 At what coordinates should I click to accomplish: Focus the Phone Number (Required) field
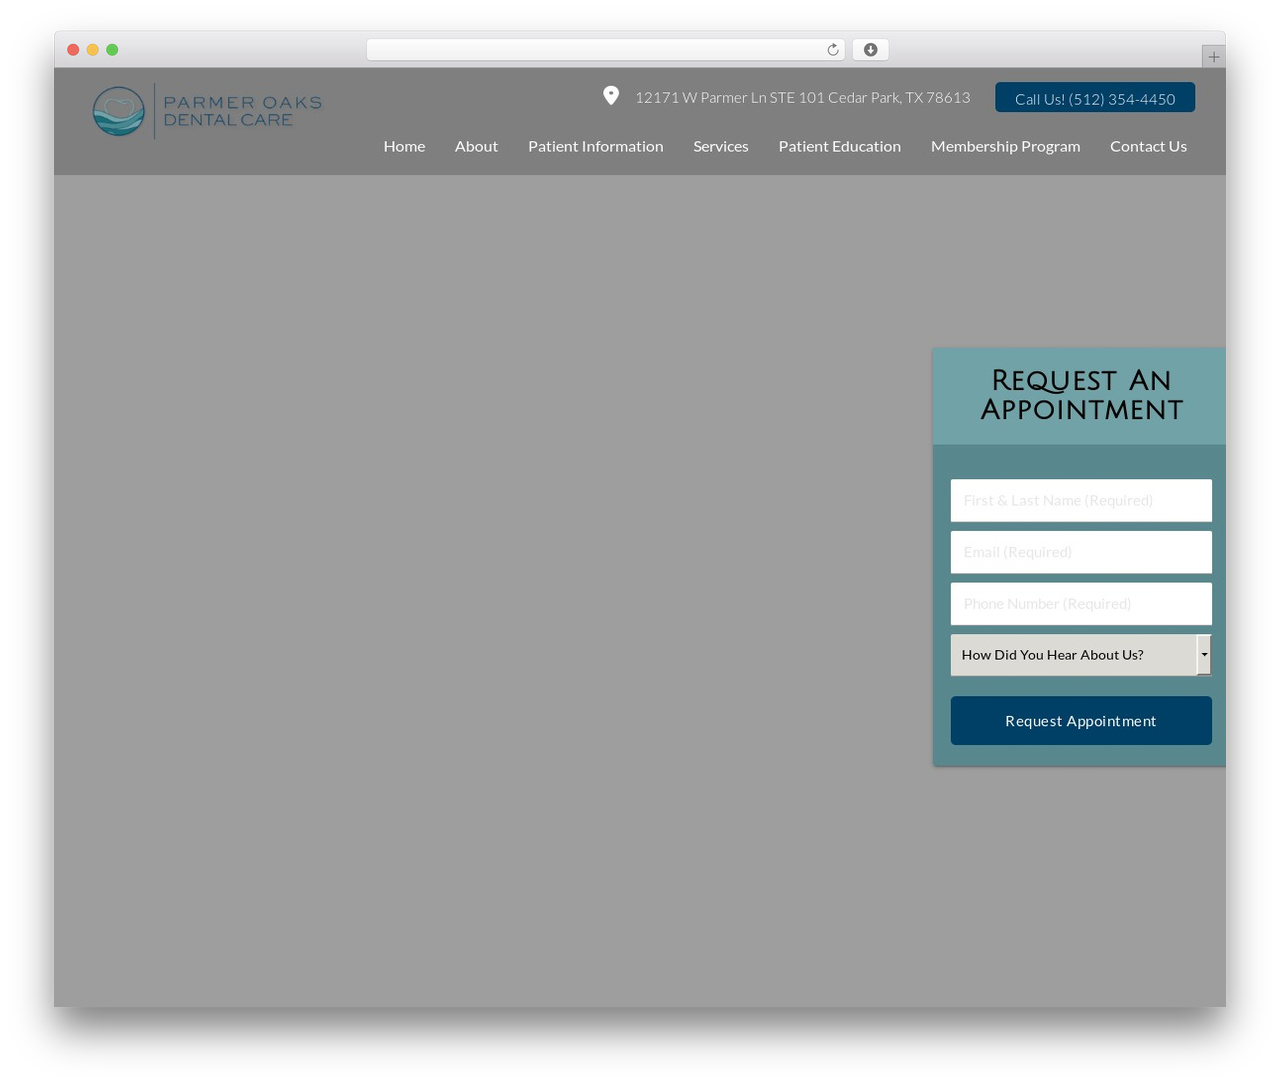coord(1081,604)
